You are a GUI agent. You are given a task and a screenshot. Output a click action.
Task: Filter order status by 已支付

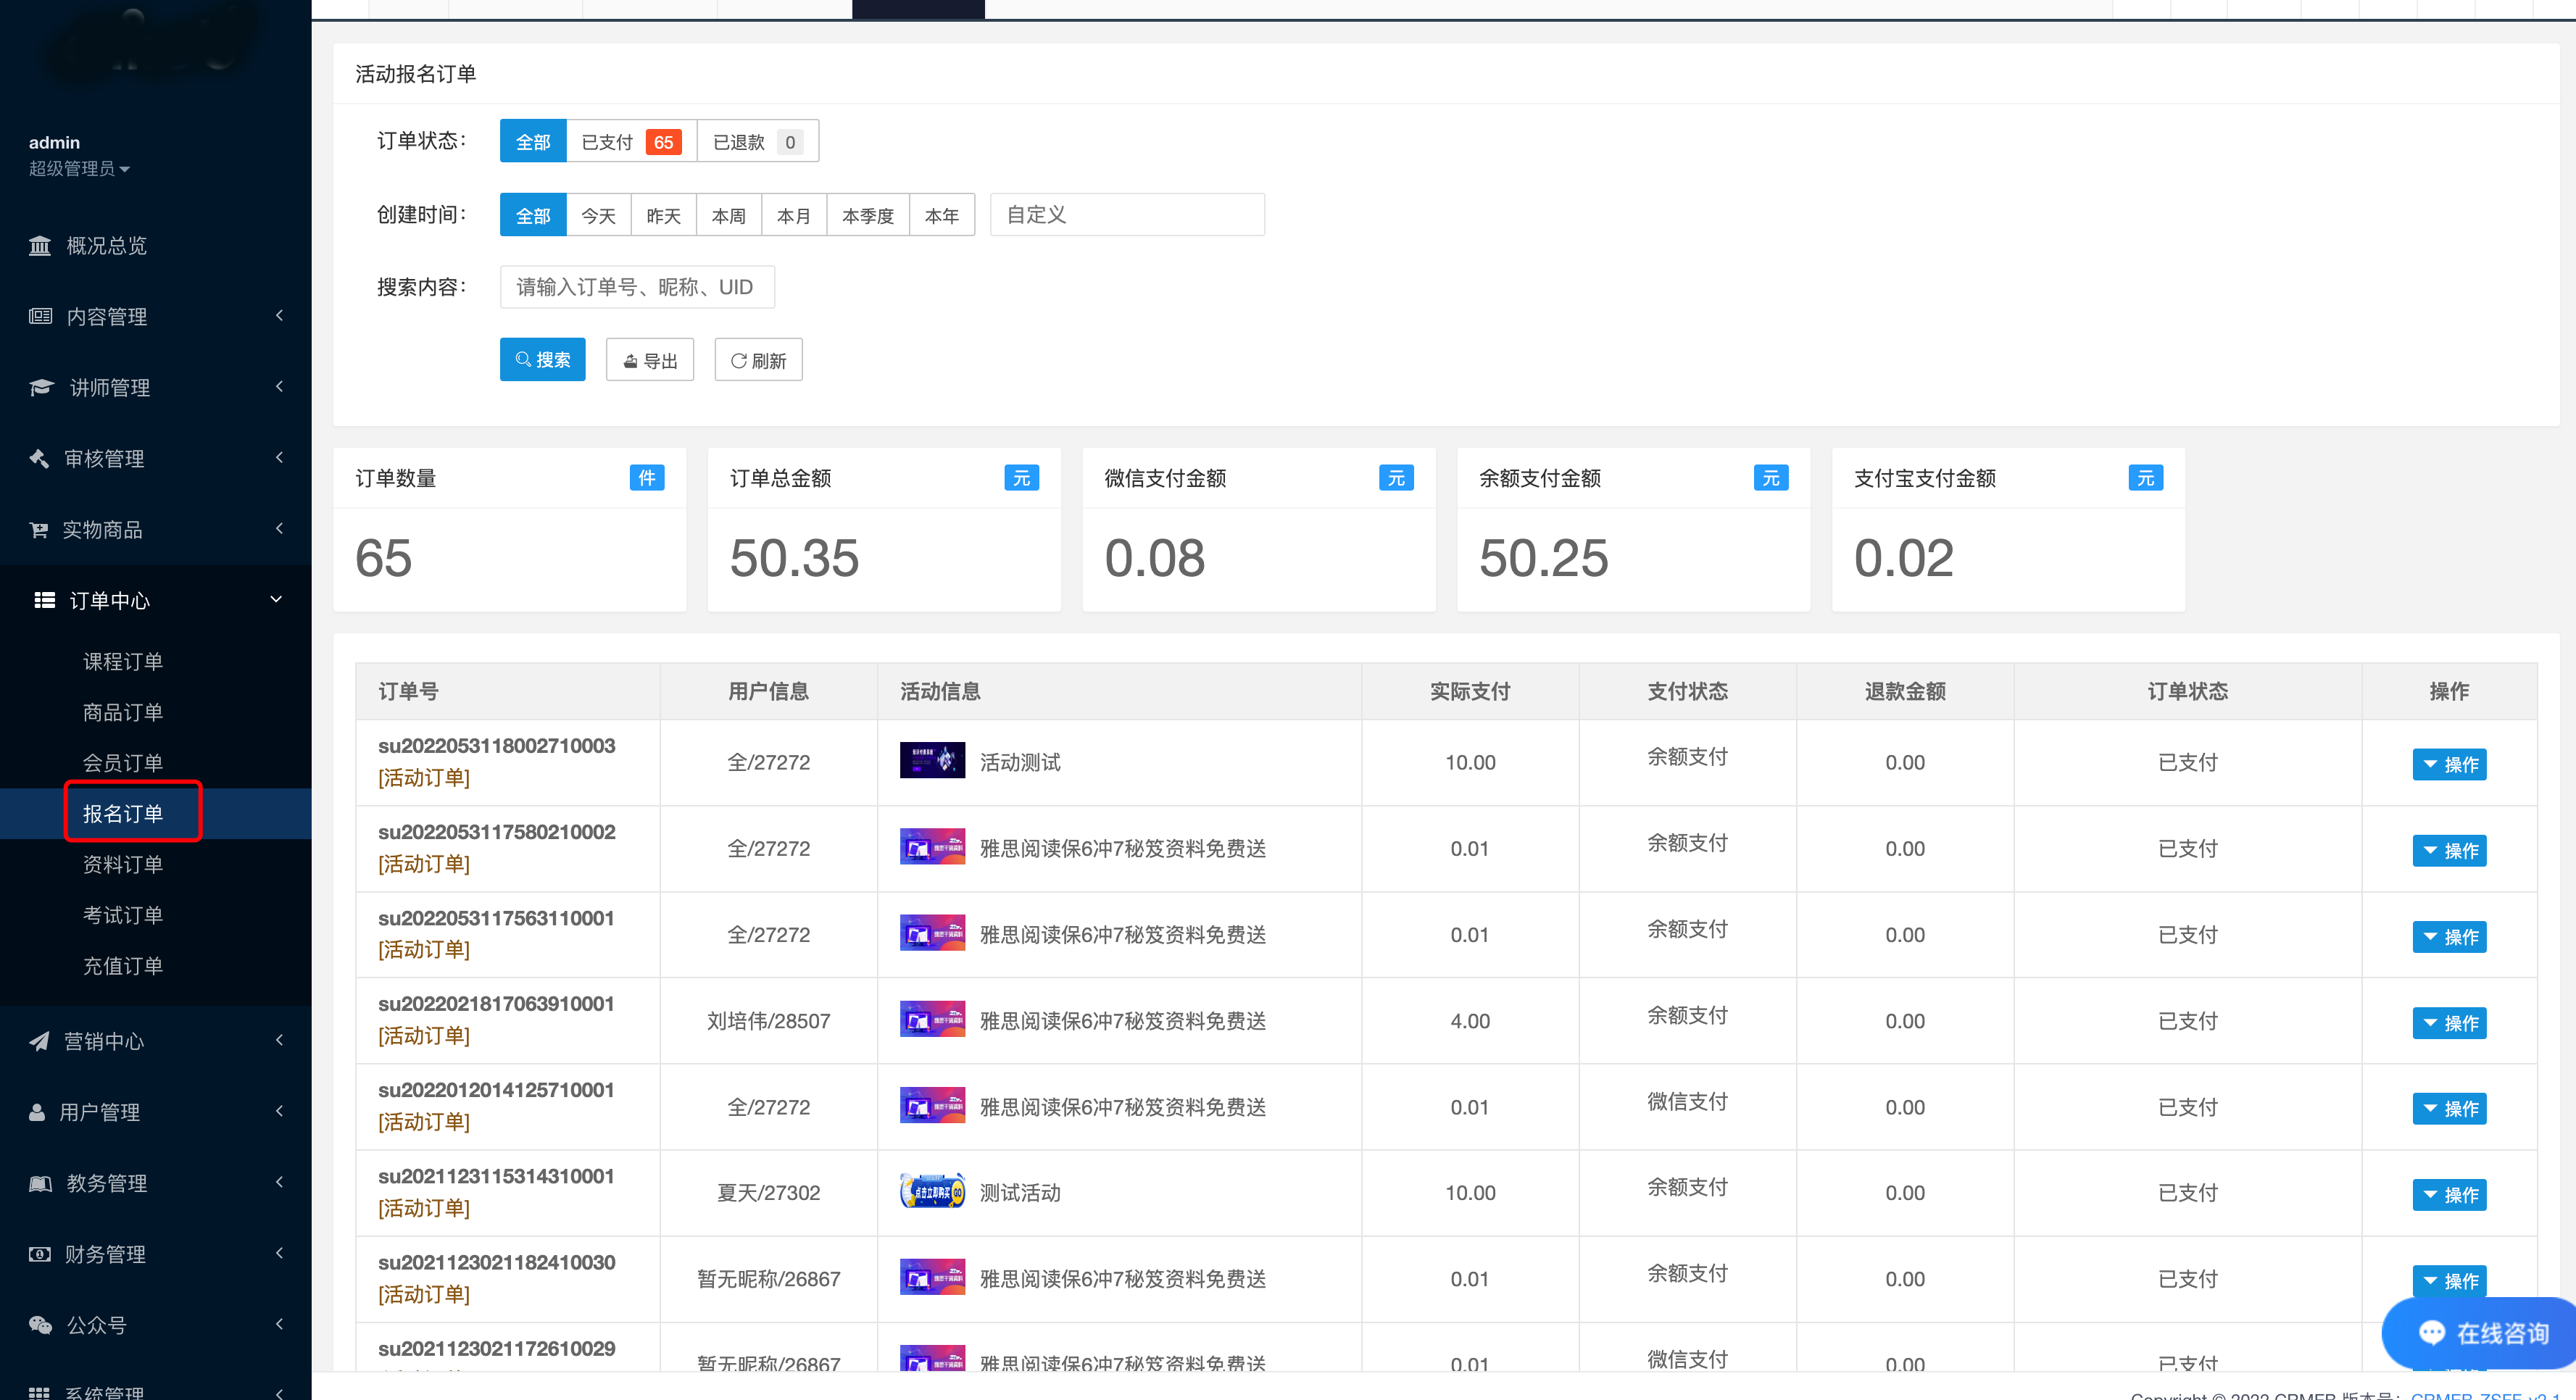pyautogui.click(x=631, y=141)
